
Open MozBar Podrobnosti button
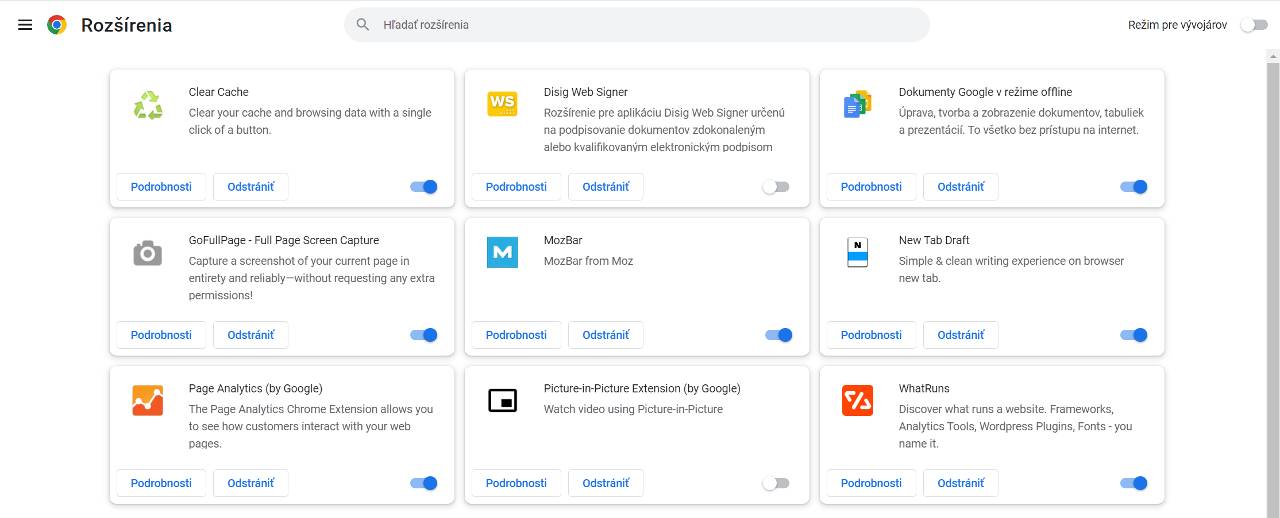pyautogui.click(x=516, y=335)
